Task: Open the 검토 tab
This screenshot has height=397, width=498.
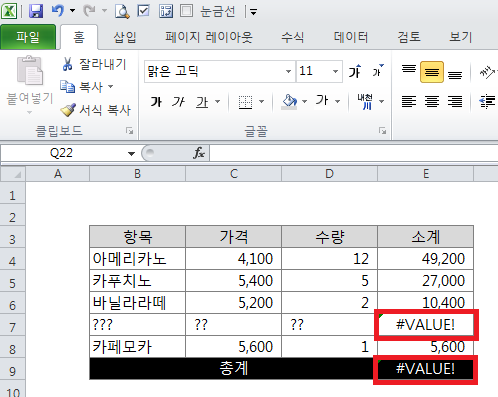Action: (x=409, y=37)
